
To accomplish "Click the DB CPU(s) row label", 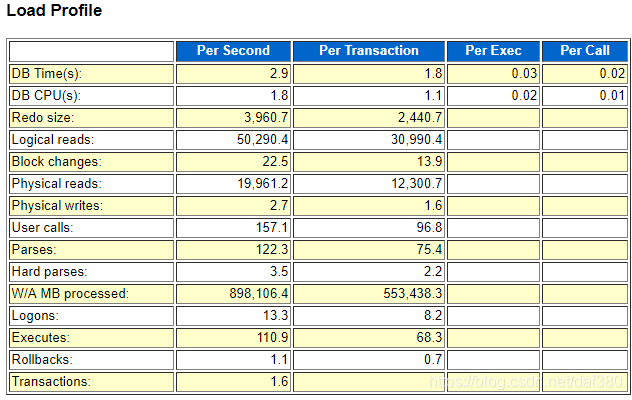I will [x=46, y=96].
